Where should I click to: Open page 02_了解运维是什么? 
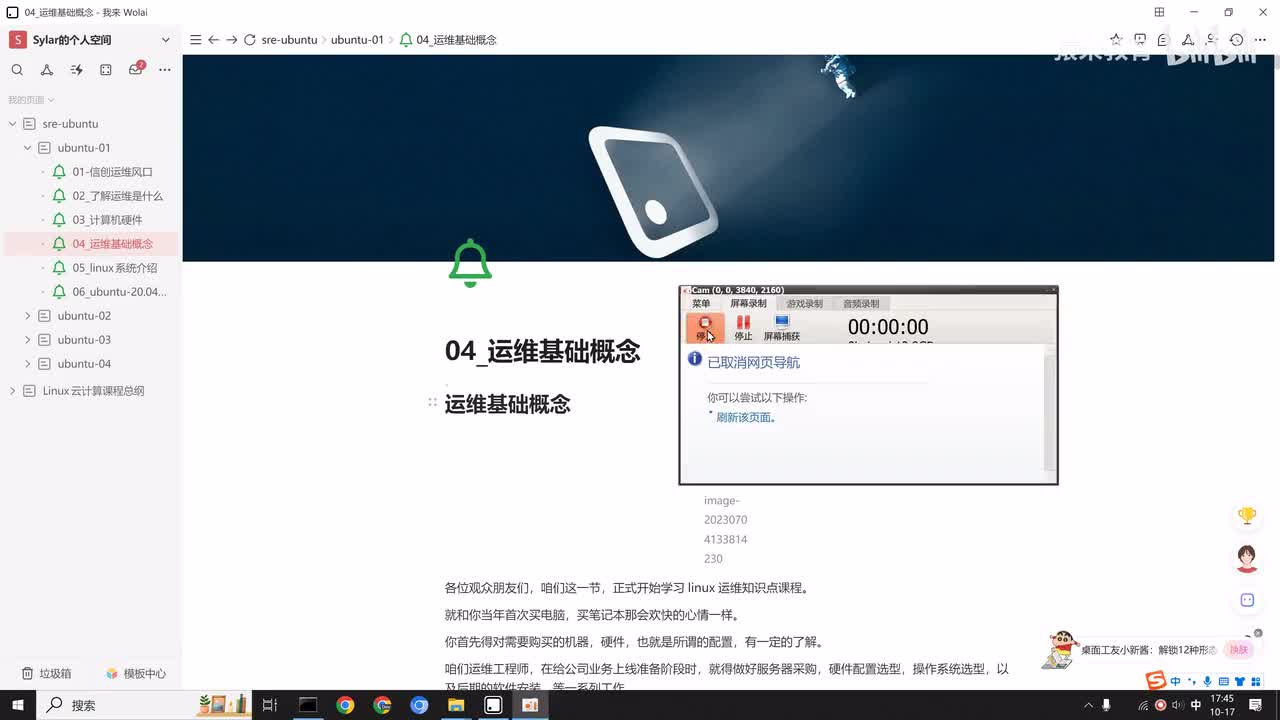pos(117,196)
